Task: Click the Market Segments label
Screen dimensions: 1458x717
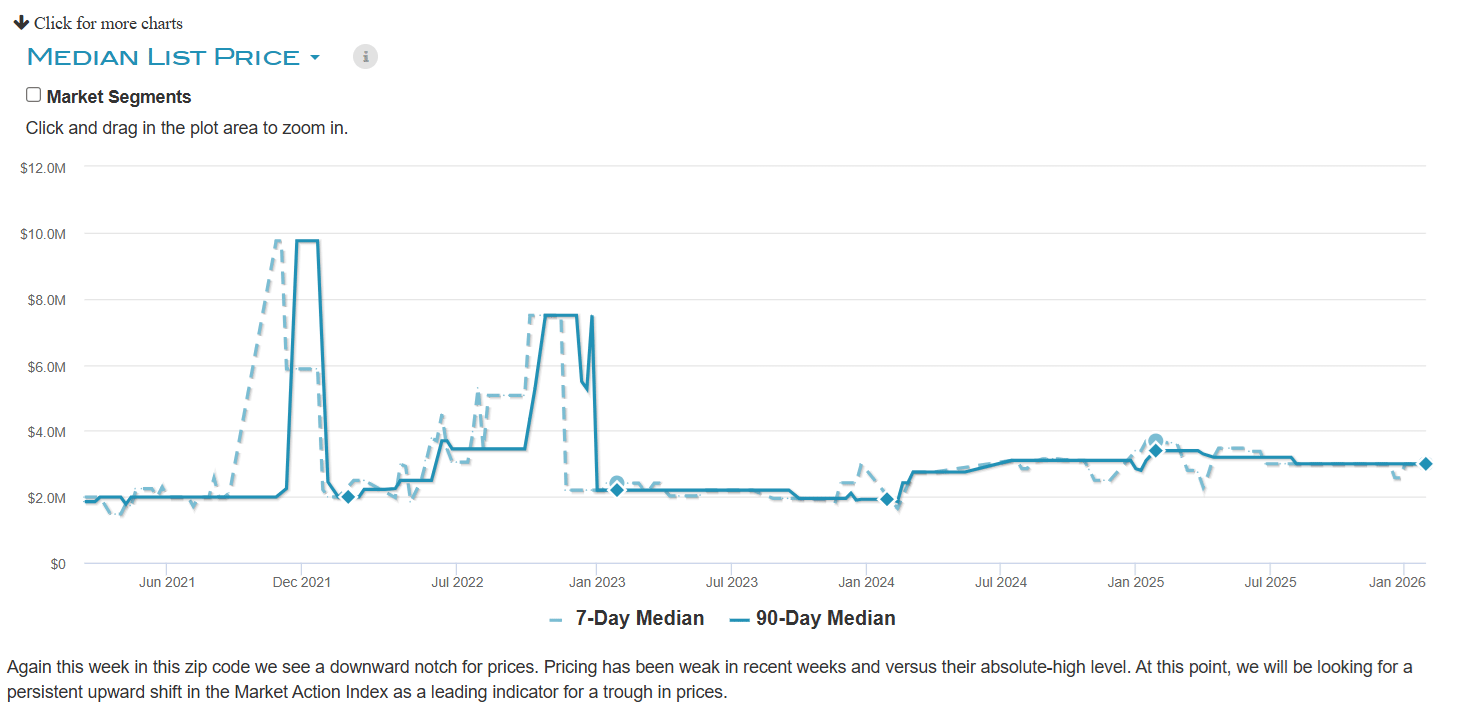Action: click(x=118, y=97)
